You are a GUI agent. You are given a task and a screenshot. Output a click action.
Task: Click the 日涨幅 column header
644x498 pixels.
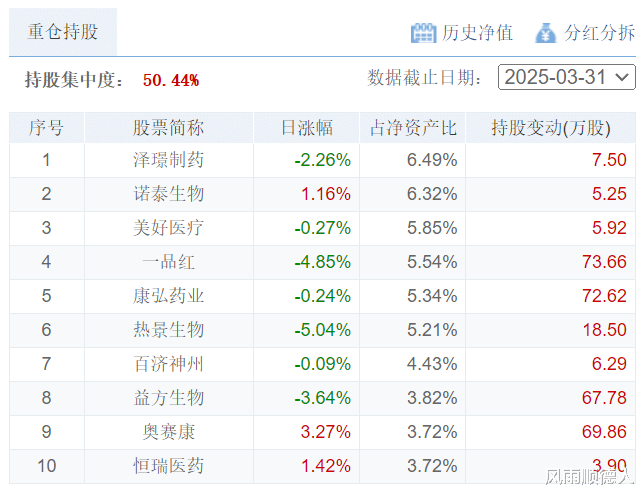[306, 128]
